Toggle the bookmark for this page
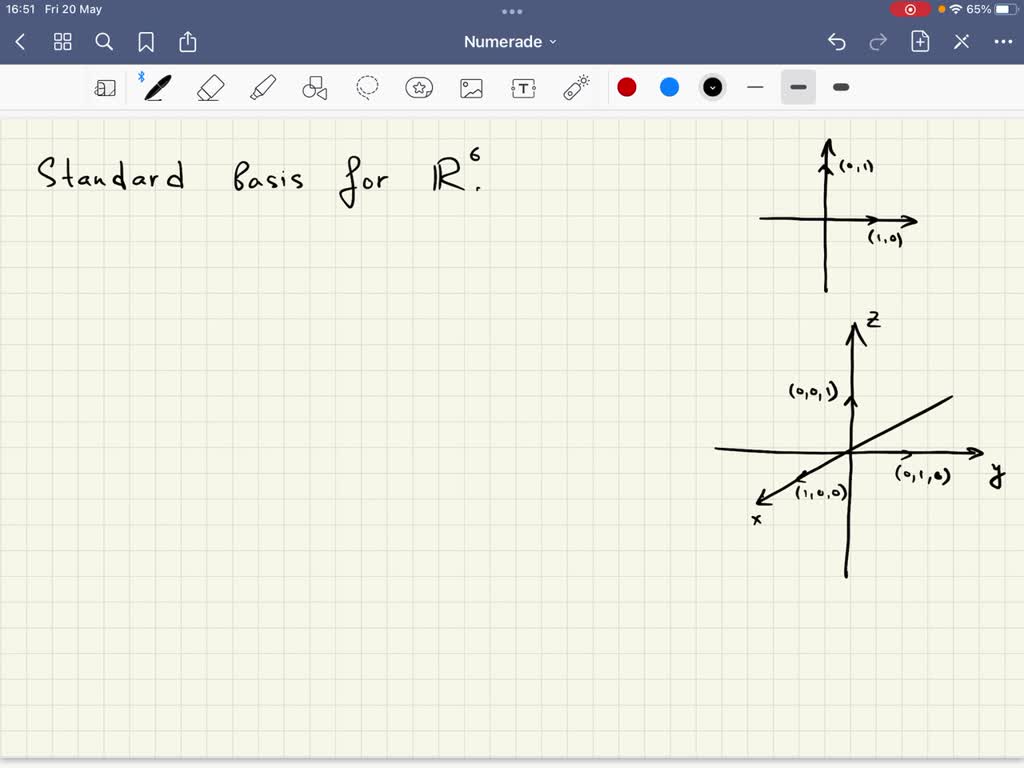Image resolution: width=1024 pixels, height=768 pixels. [146, 42]
